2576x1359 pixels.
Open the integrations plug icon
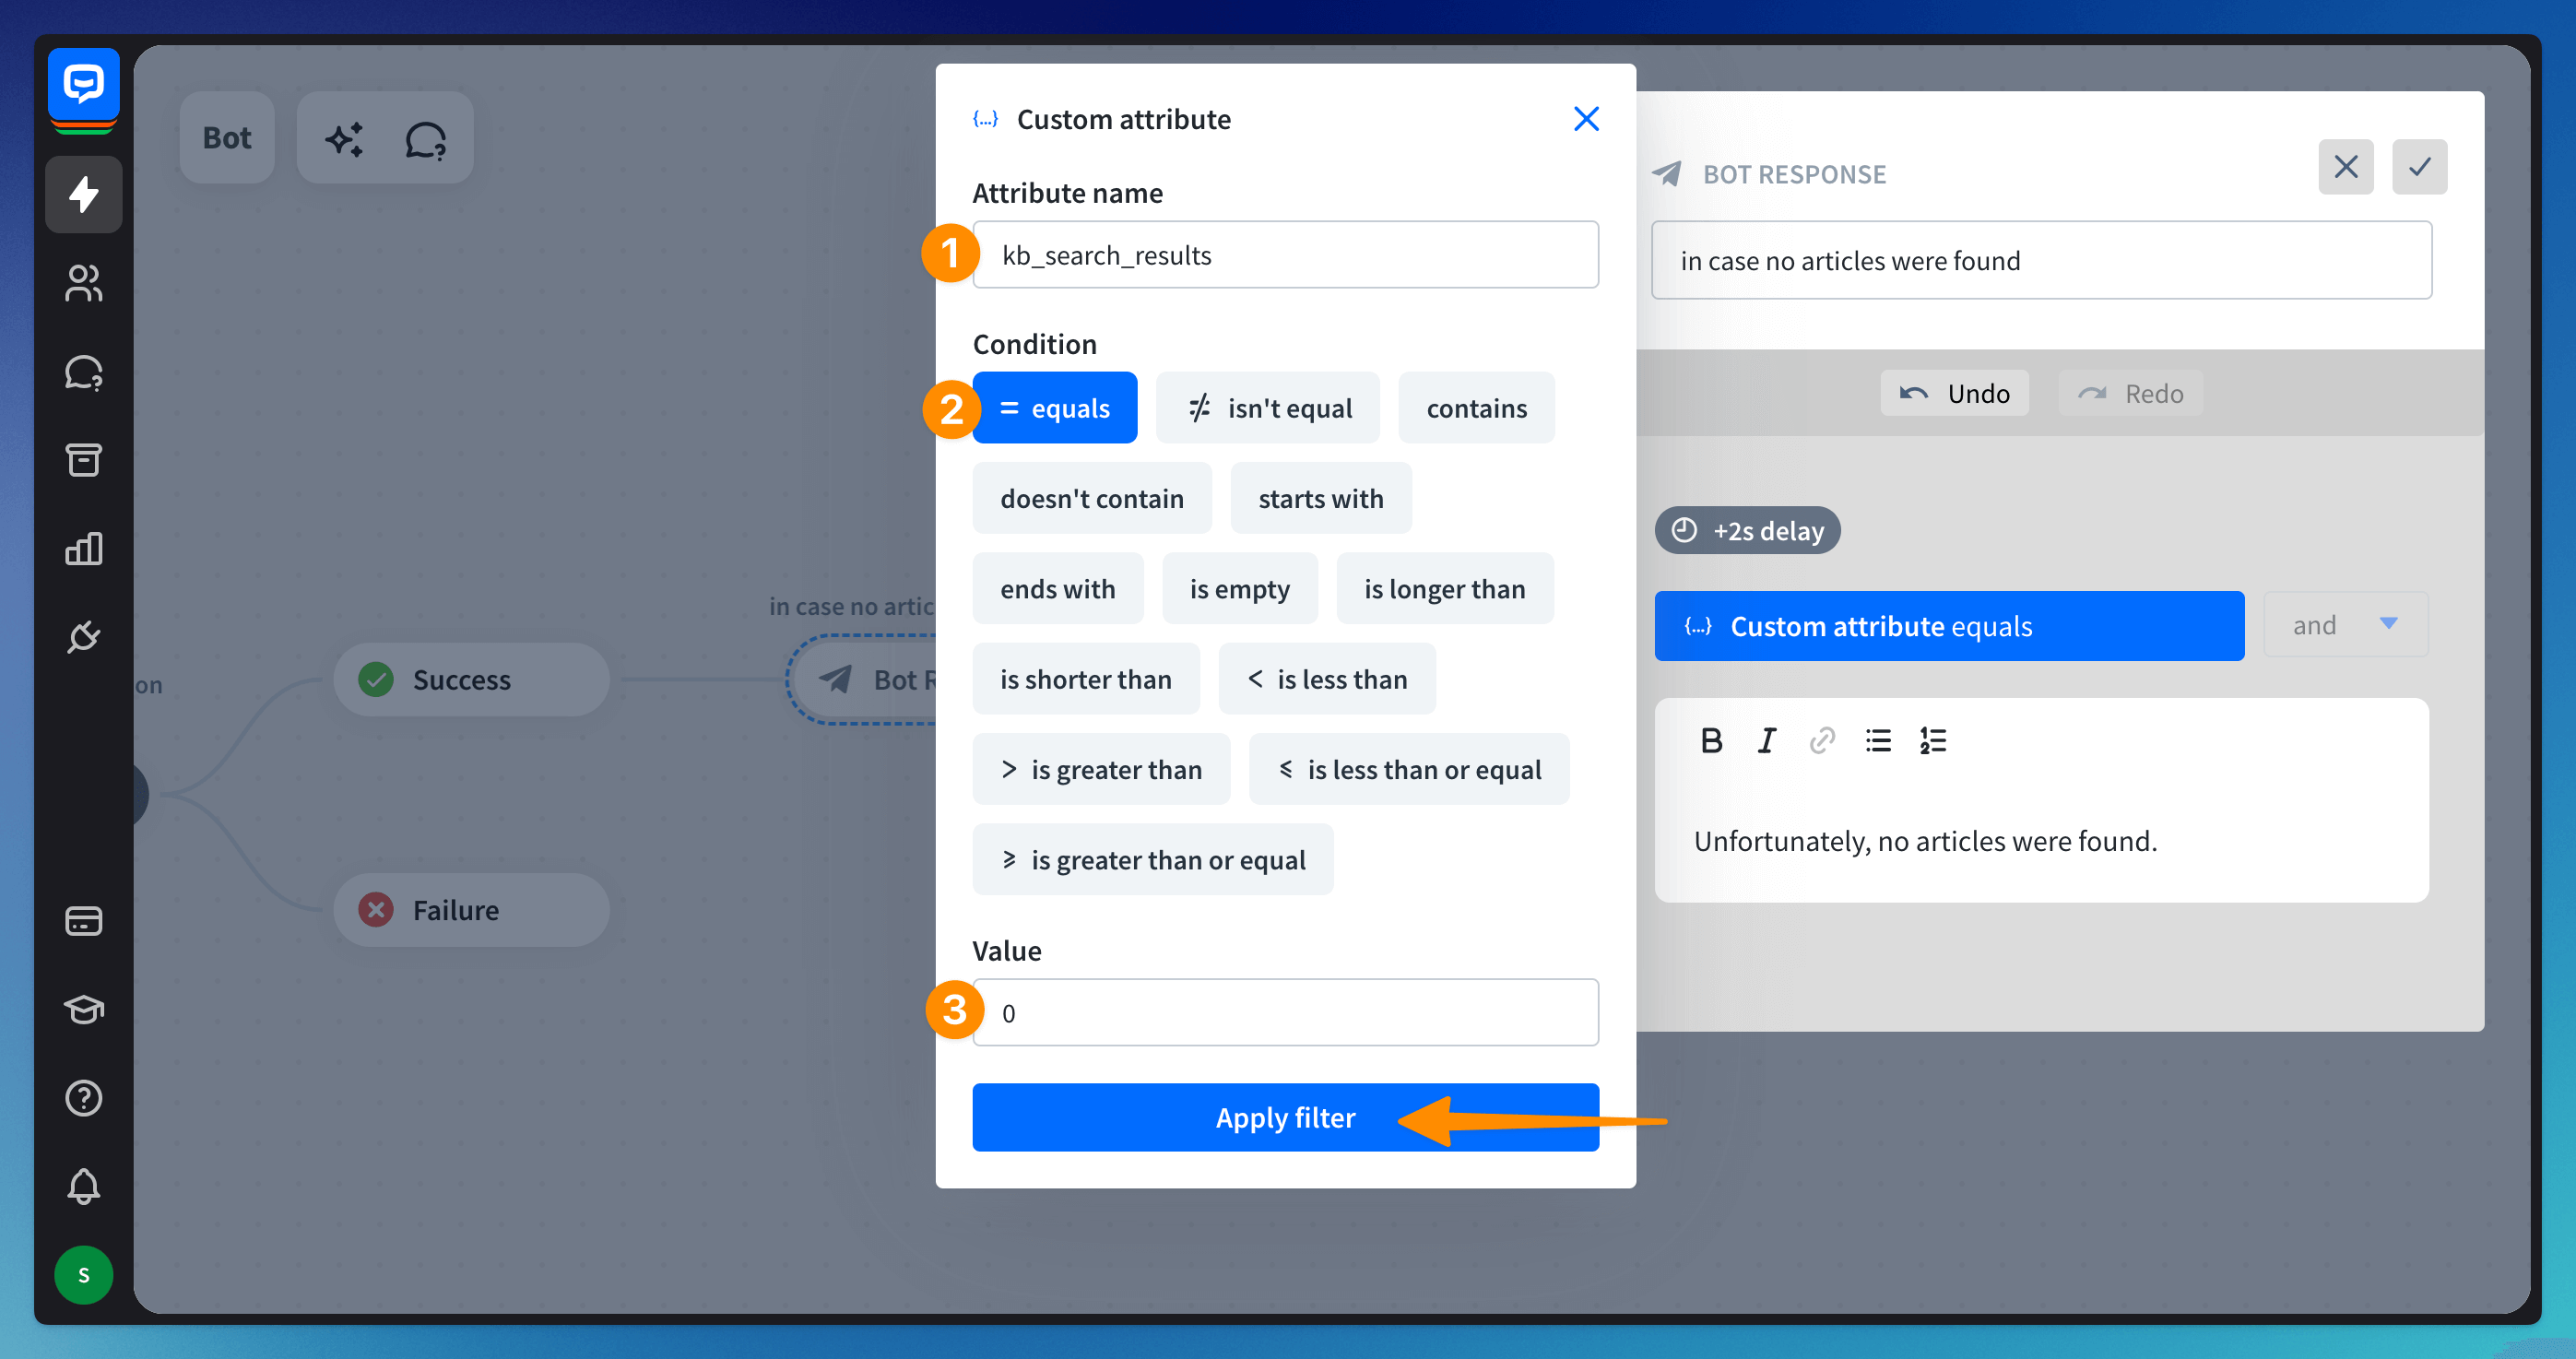(84, 636)
